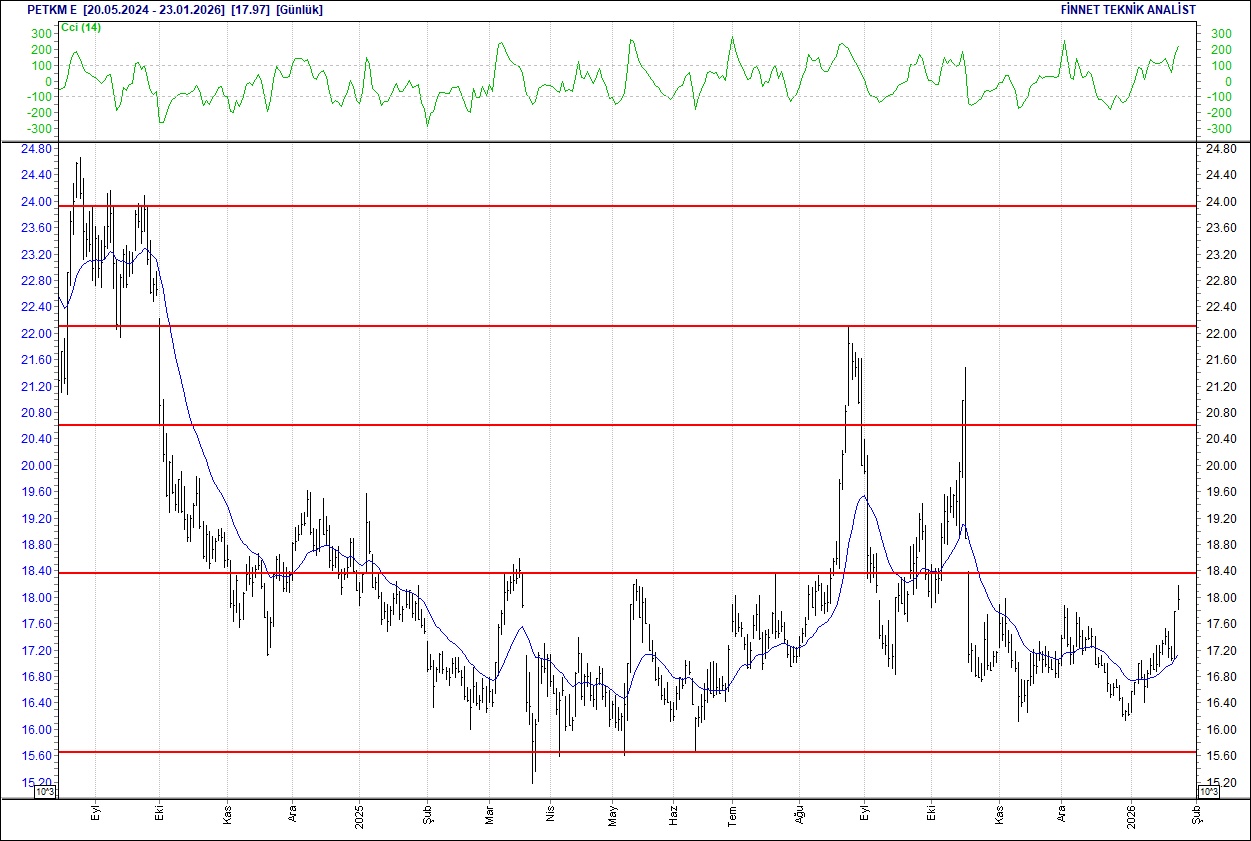Open the FİNNET TEKNİK ANALİST link
Screen dimensions: 1251x841
pyautogui.click(x=1127, y=10)
